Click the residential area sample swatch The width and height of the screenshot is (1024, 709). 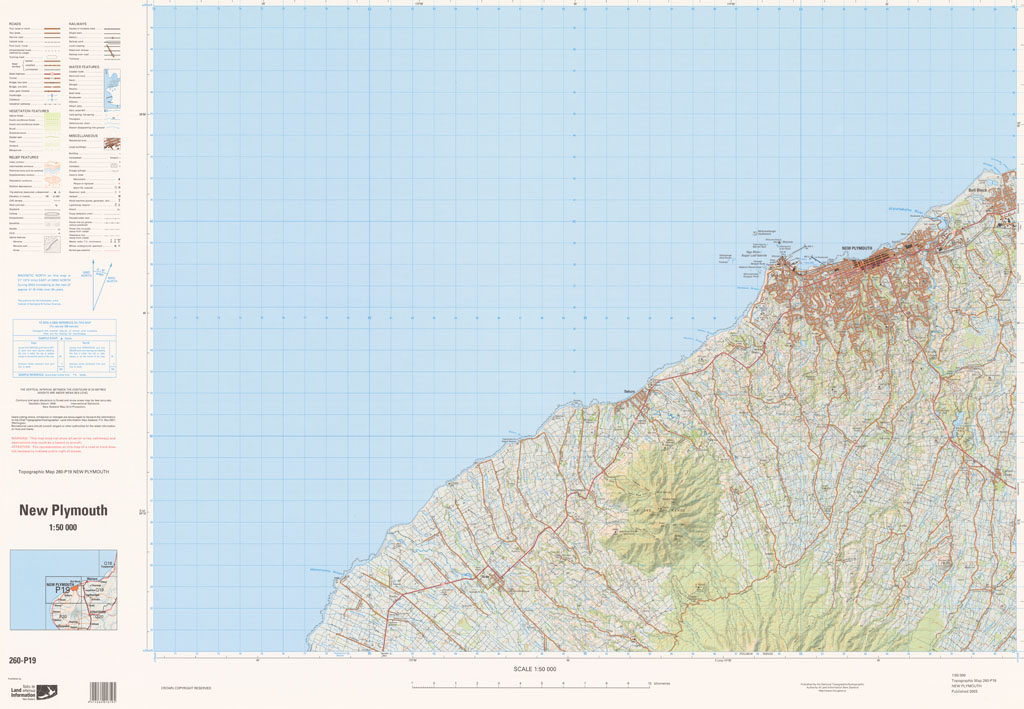[x=111, y=143]
